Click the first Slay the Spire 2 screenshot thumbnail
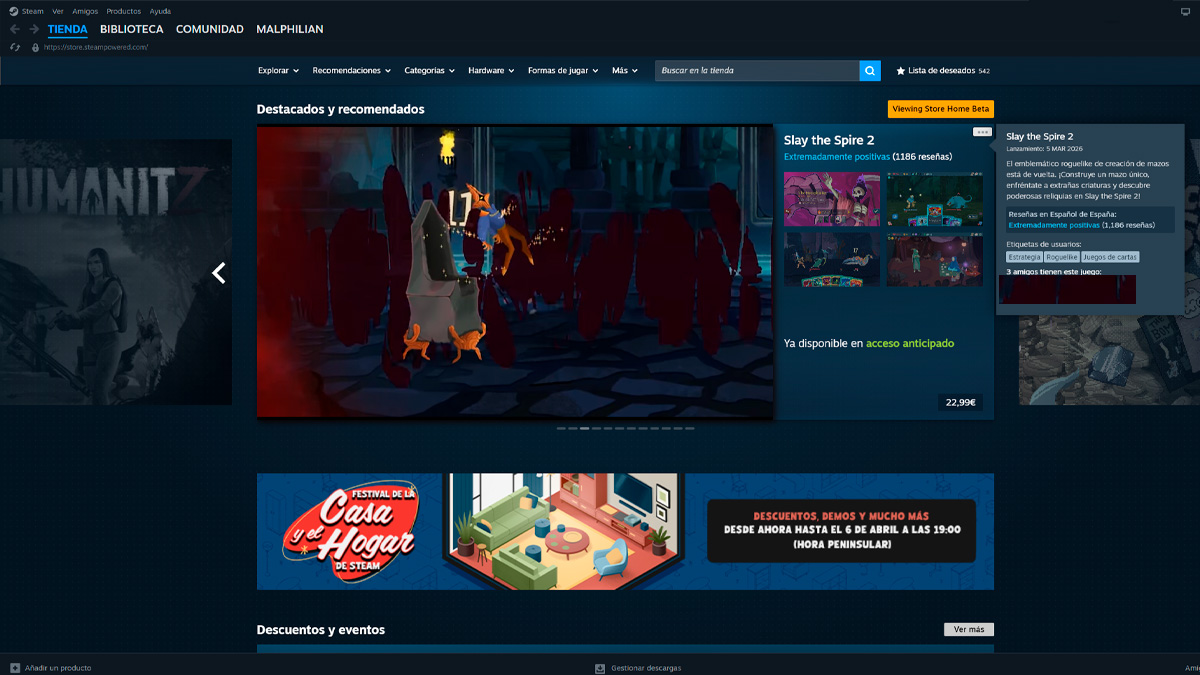Viewport: 1200px width, 675px height. click(x=831, y=198)
